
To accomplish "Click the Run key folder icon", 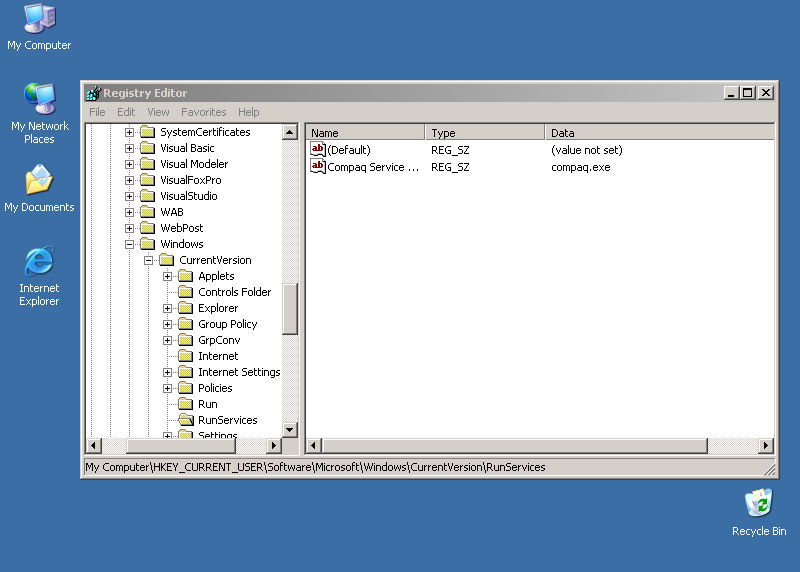I will click(x=186, y=404).
